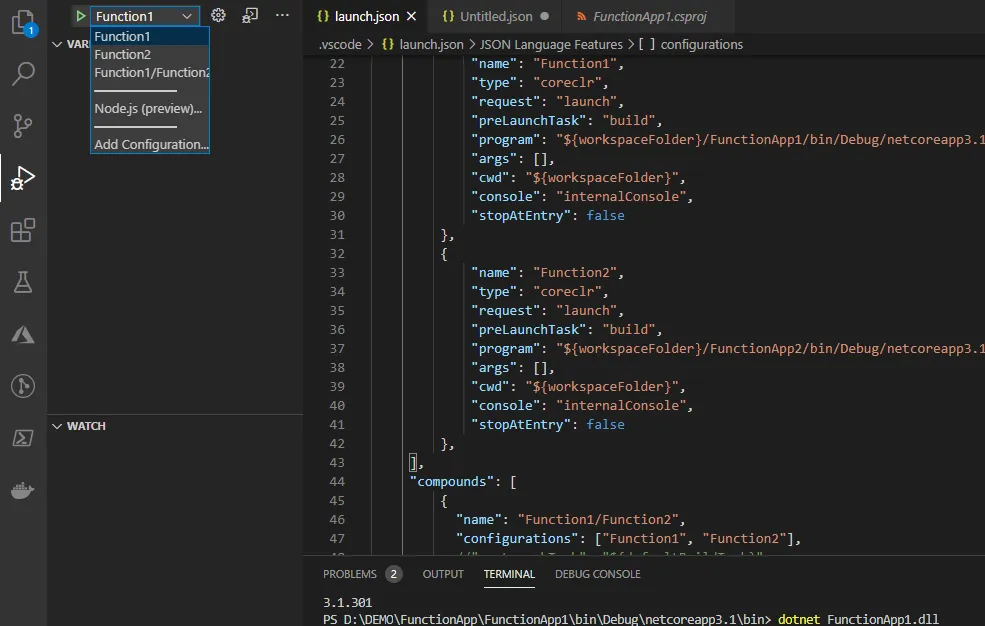The width and height of the screenshot is (985, 626).
Task: Click Add Configuration... in dropdown
Action: click(150, 145)
